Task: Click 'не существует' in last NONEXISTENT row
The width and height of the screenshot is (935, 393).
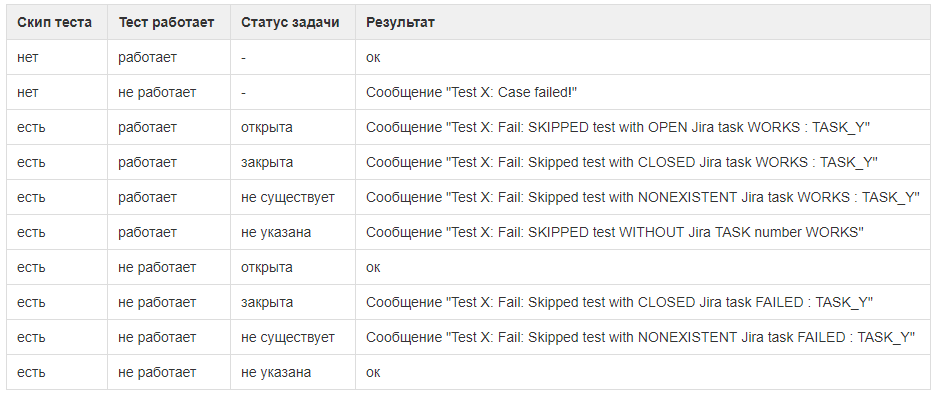Action: click(287, 338)
